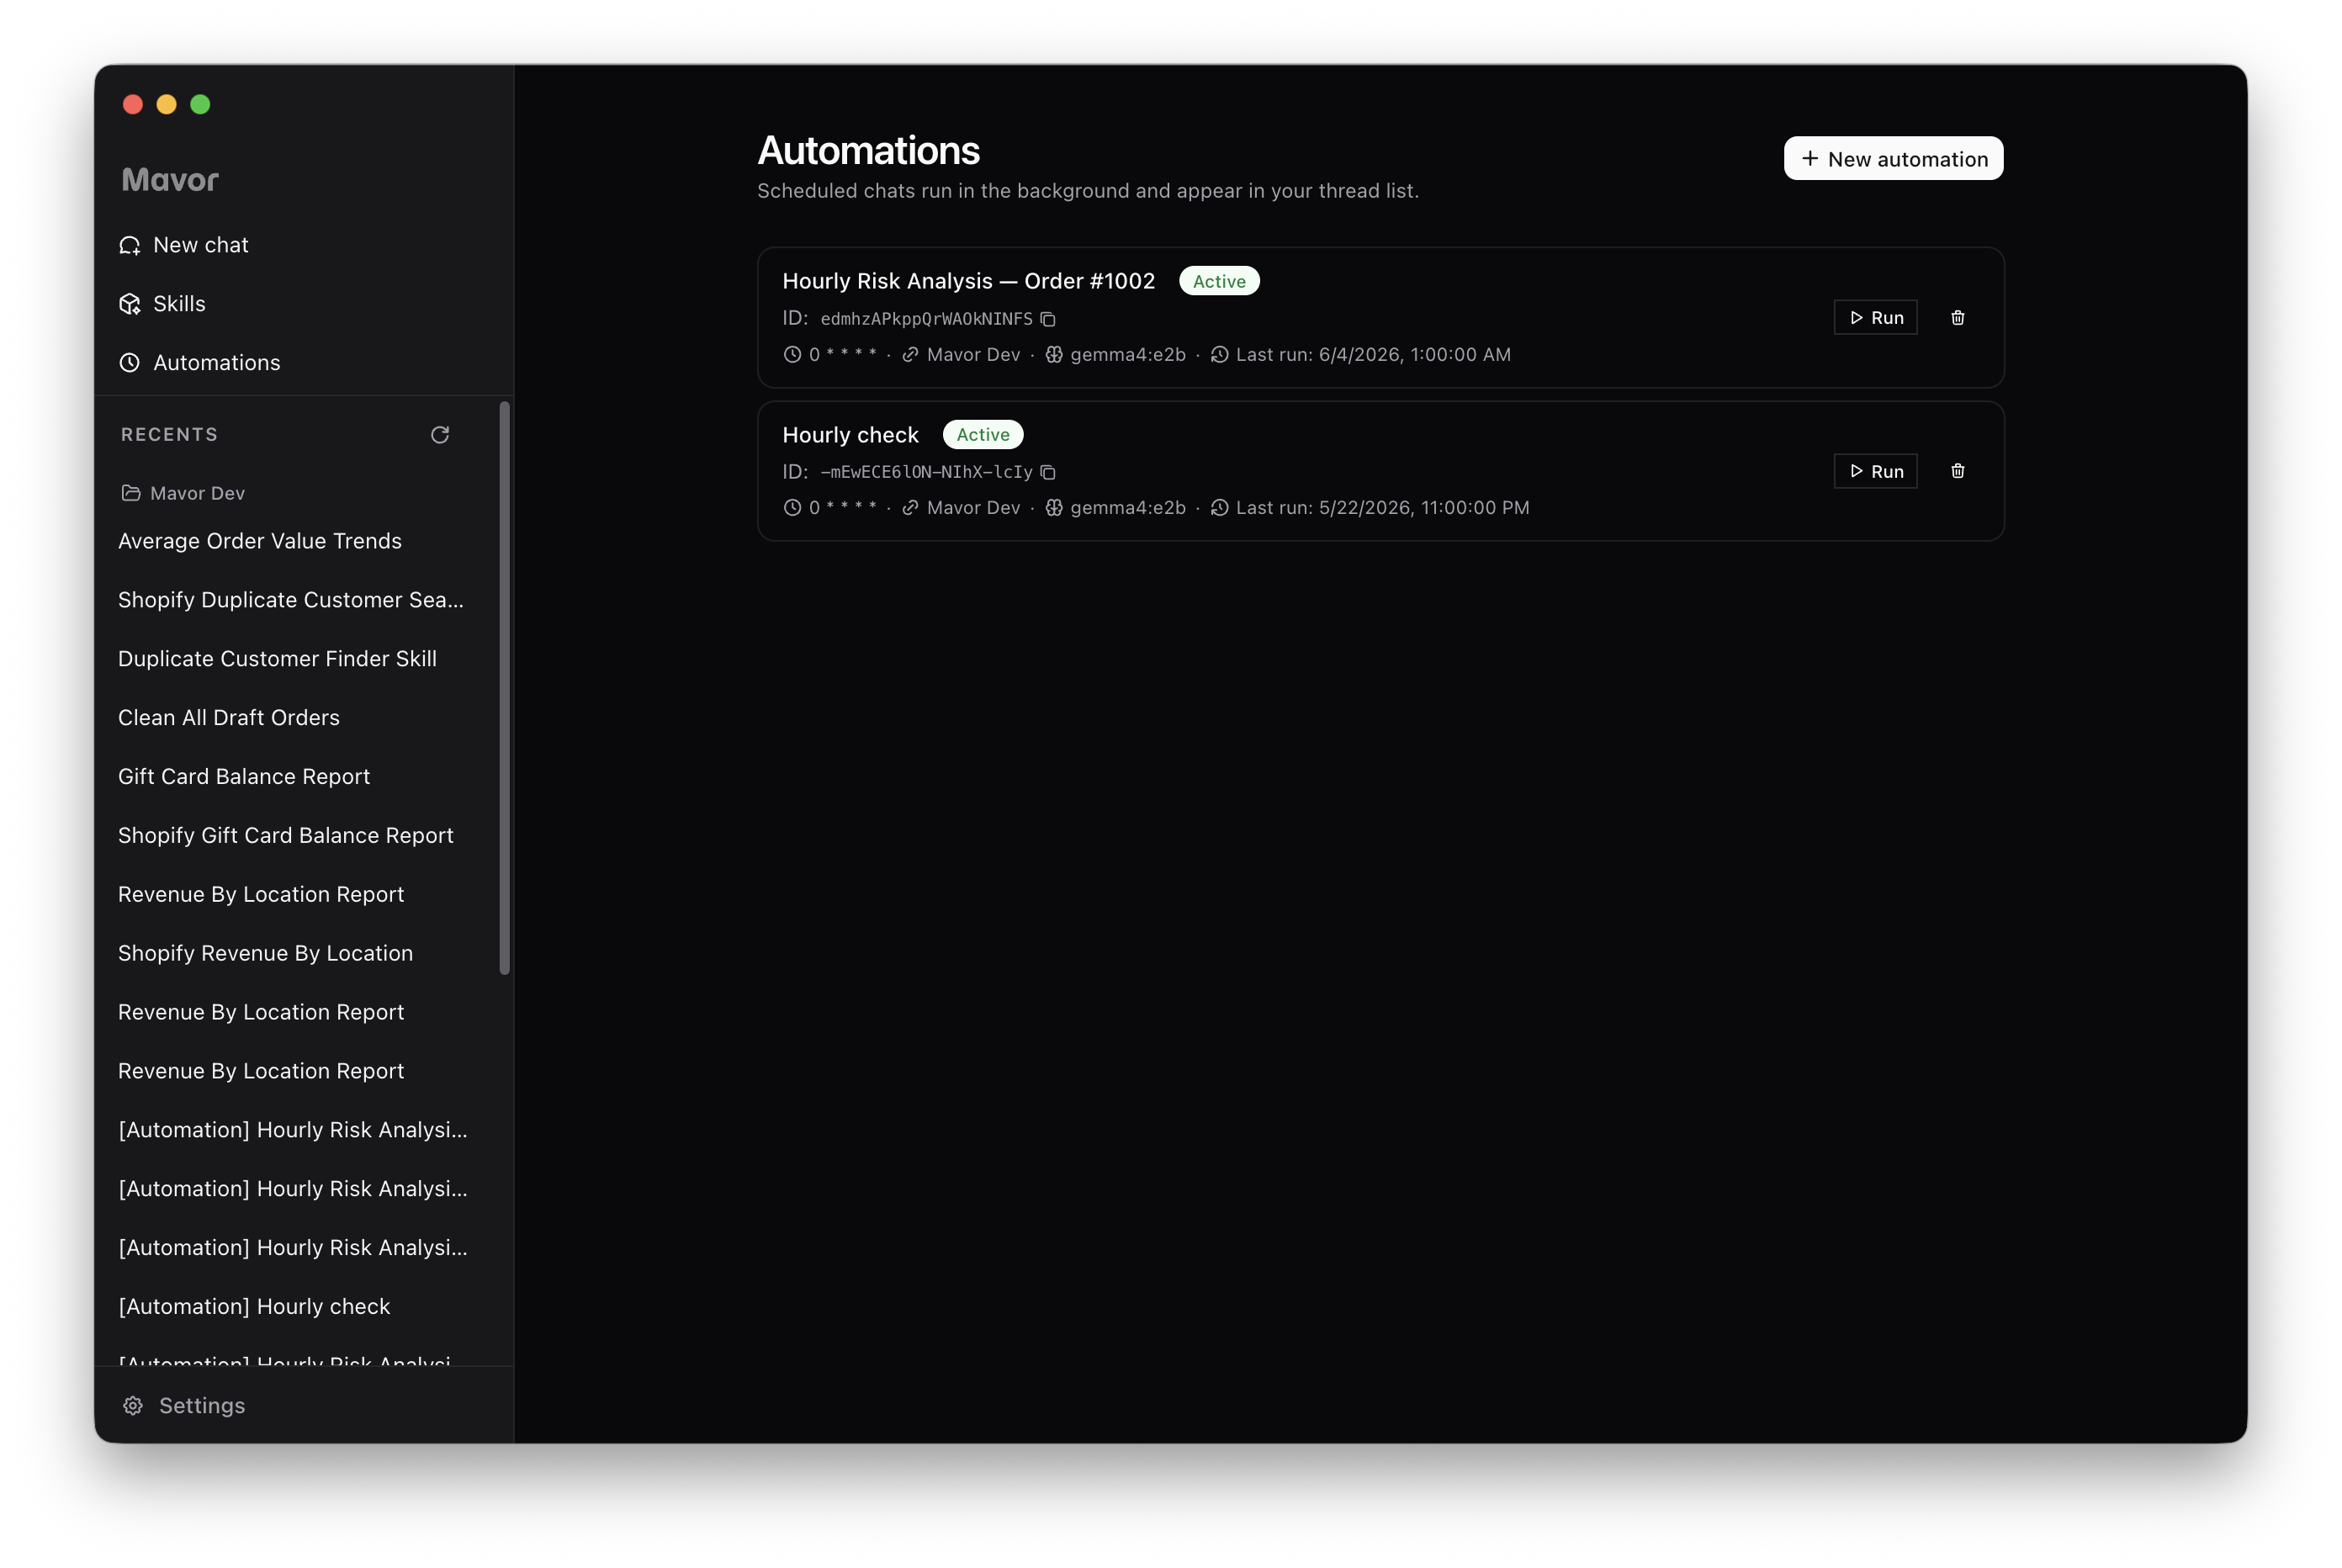
Task: Copy ID -mEwECE6lON-NIhX-lcIy
Action: [x=1048, y=472]
